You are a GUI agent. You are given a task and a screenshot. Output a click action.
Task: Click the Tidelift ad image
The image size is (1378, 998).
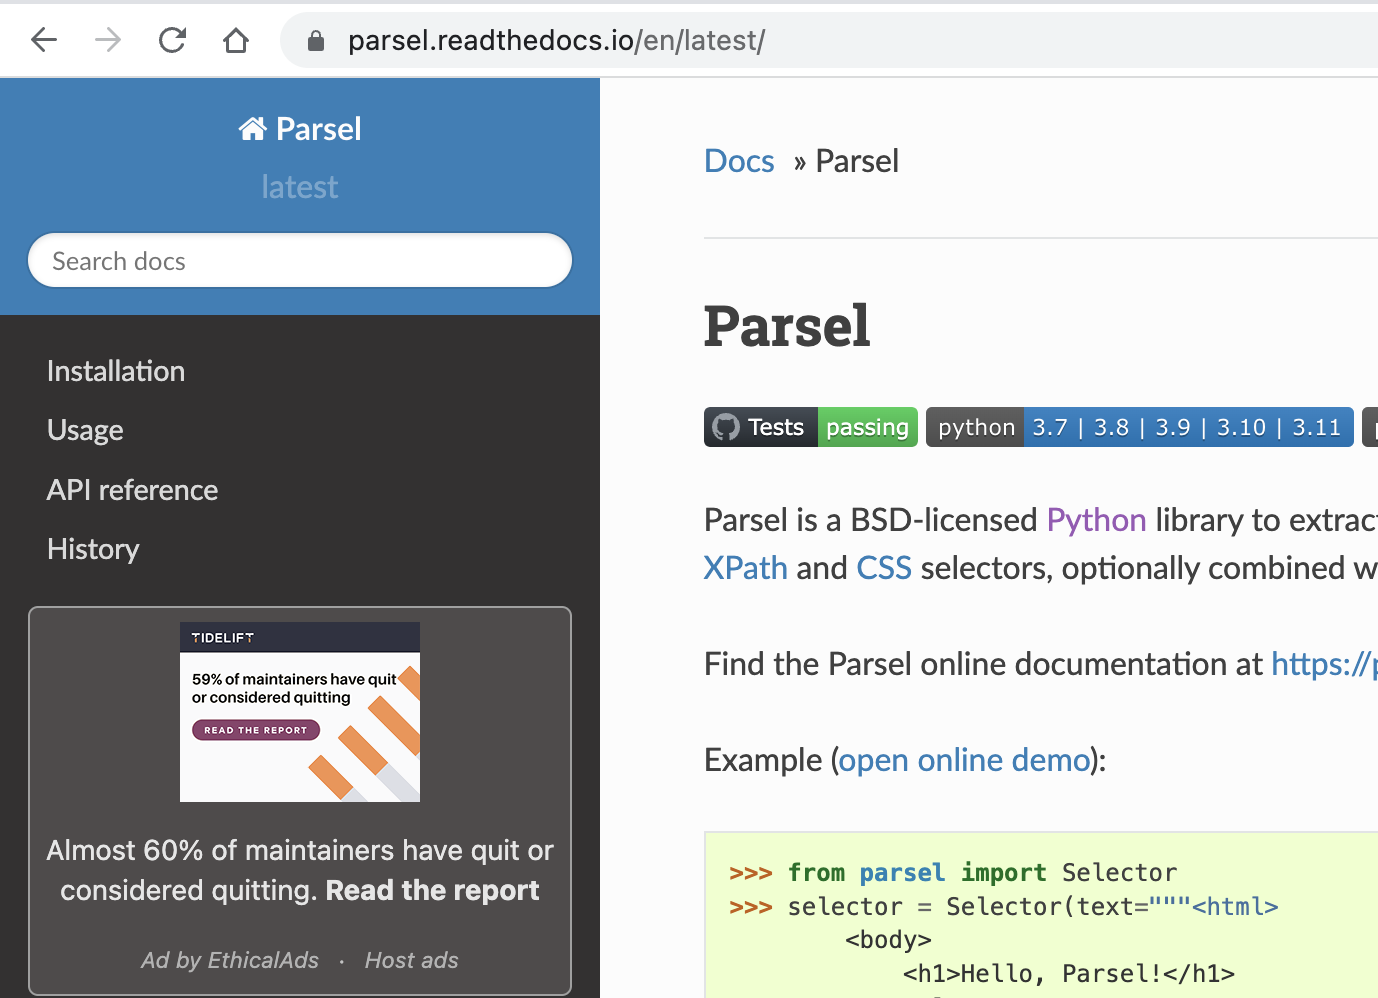(300, 712)
